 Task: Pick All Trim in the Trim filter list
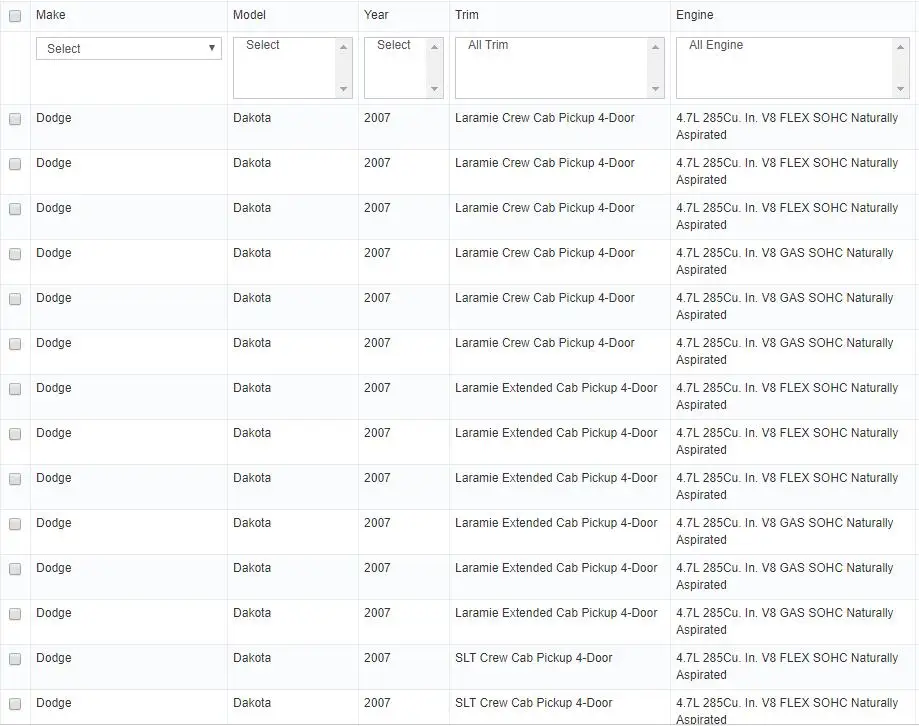(x=488, y=45)
